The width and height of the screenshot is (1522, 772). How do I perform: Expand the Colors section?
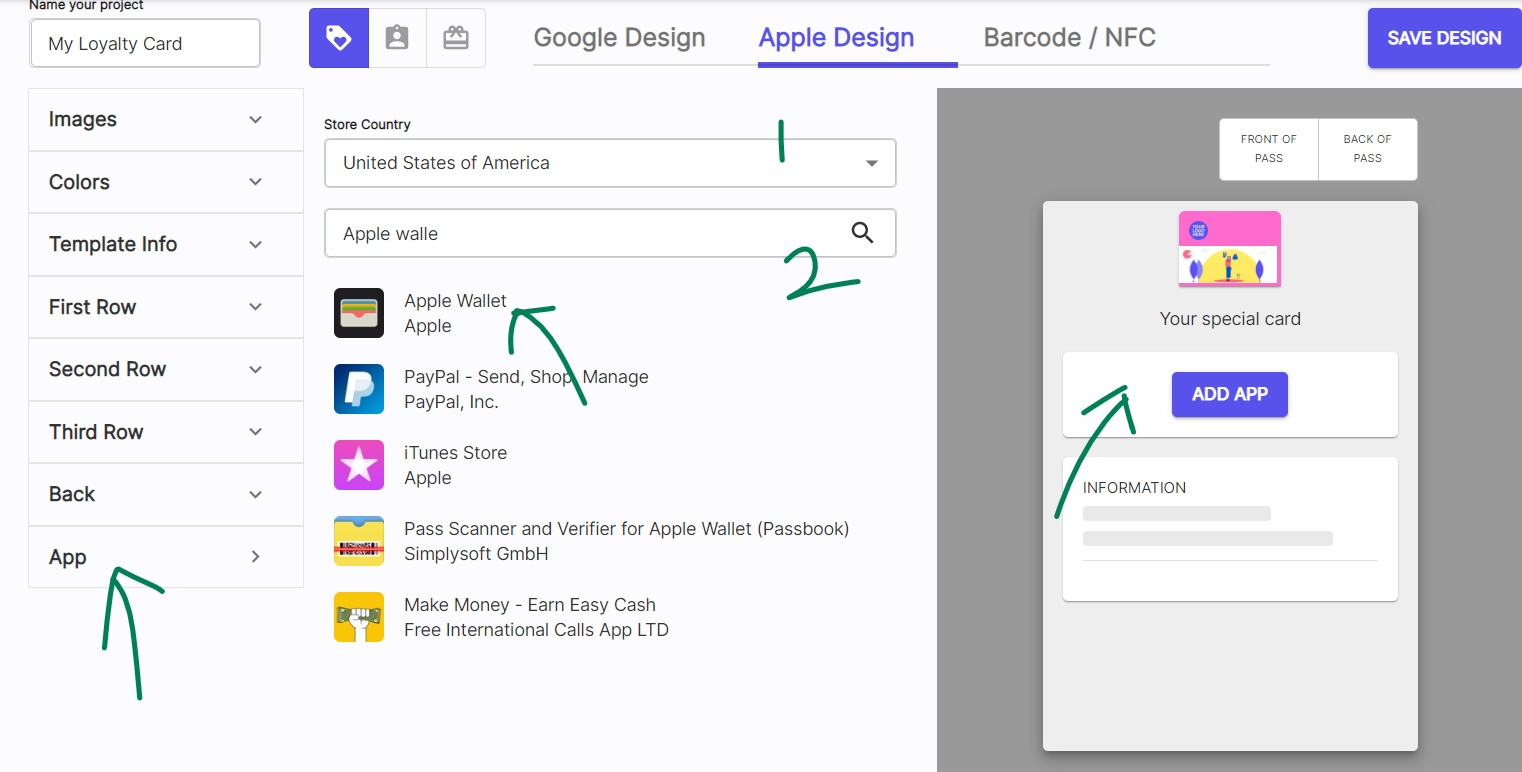166,182
